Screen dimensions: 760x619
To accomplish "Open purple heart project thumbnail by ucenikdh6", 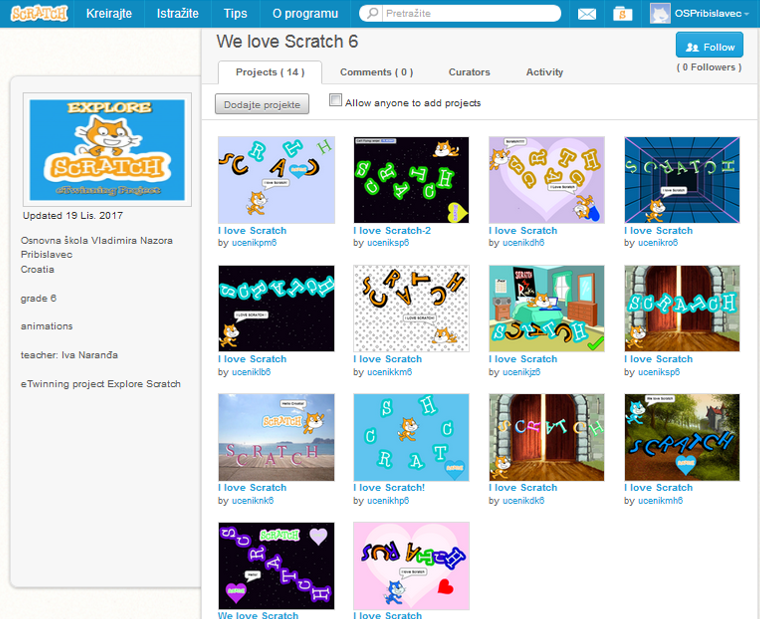I will [546, 180].
